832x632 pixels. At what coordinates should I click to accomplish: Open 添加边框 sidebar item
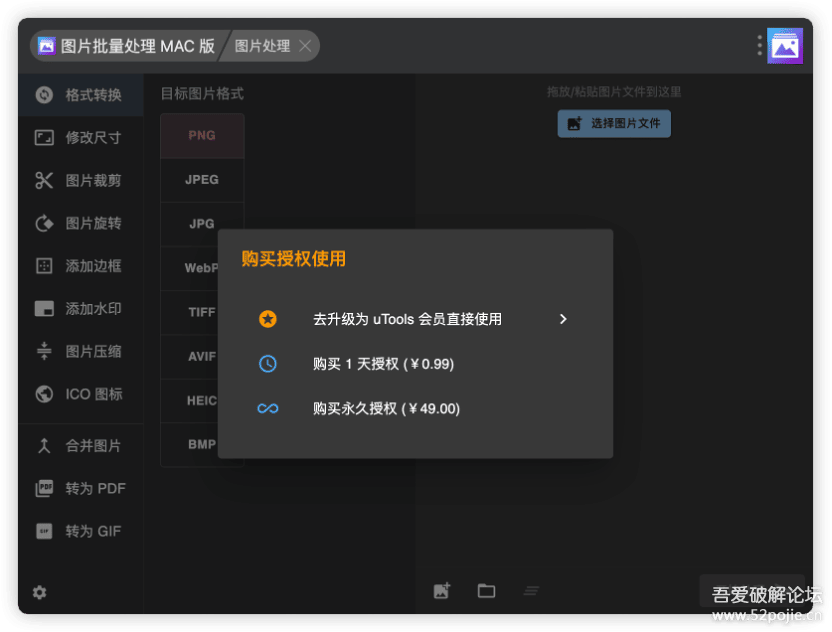(x=81, y=266)
